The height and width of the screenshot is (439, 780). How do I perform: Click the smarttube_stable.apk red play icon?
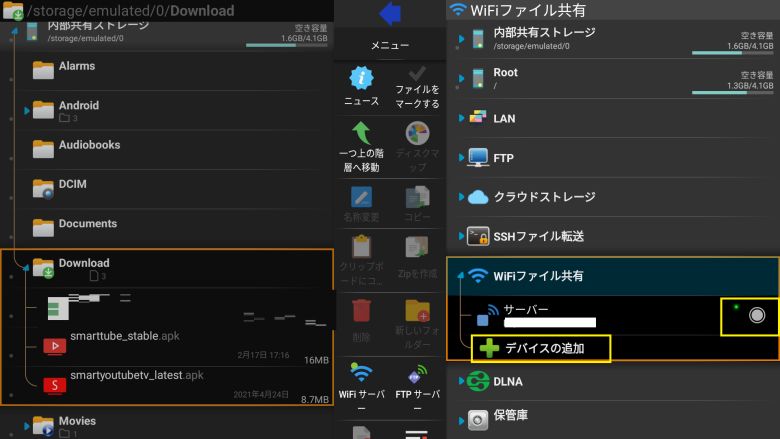(55, 346)
